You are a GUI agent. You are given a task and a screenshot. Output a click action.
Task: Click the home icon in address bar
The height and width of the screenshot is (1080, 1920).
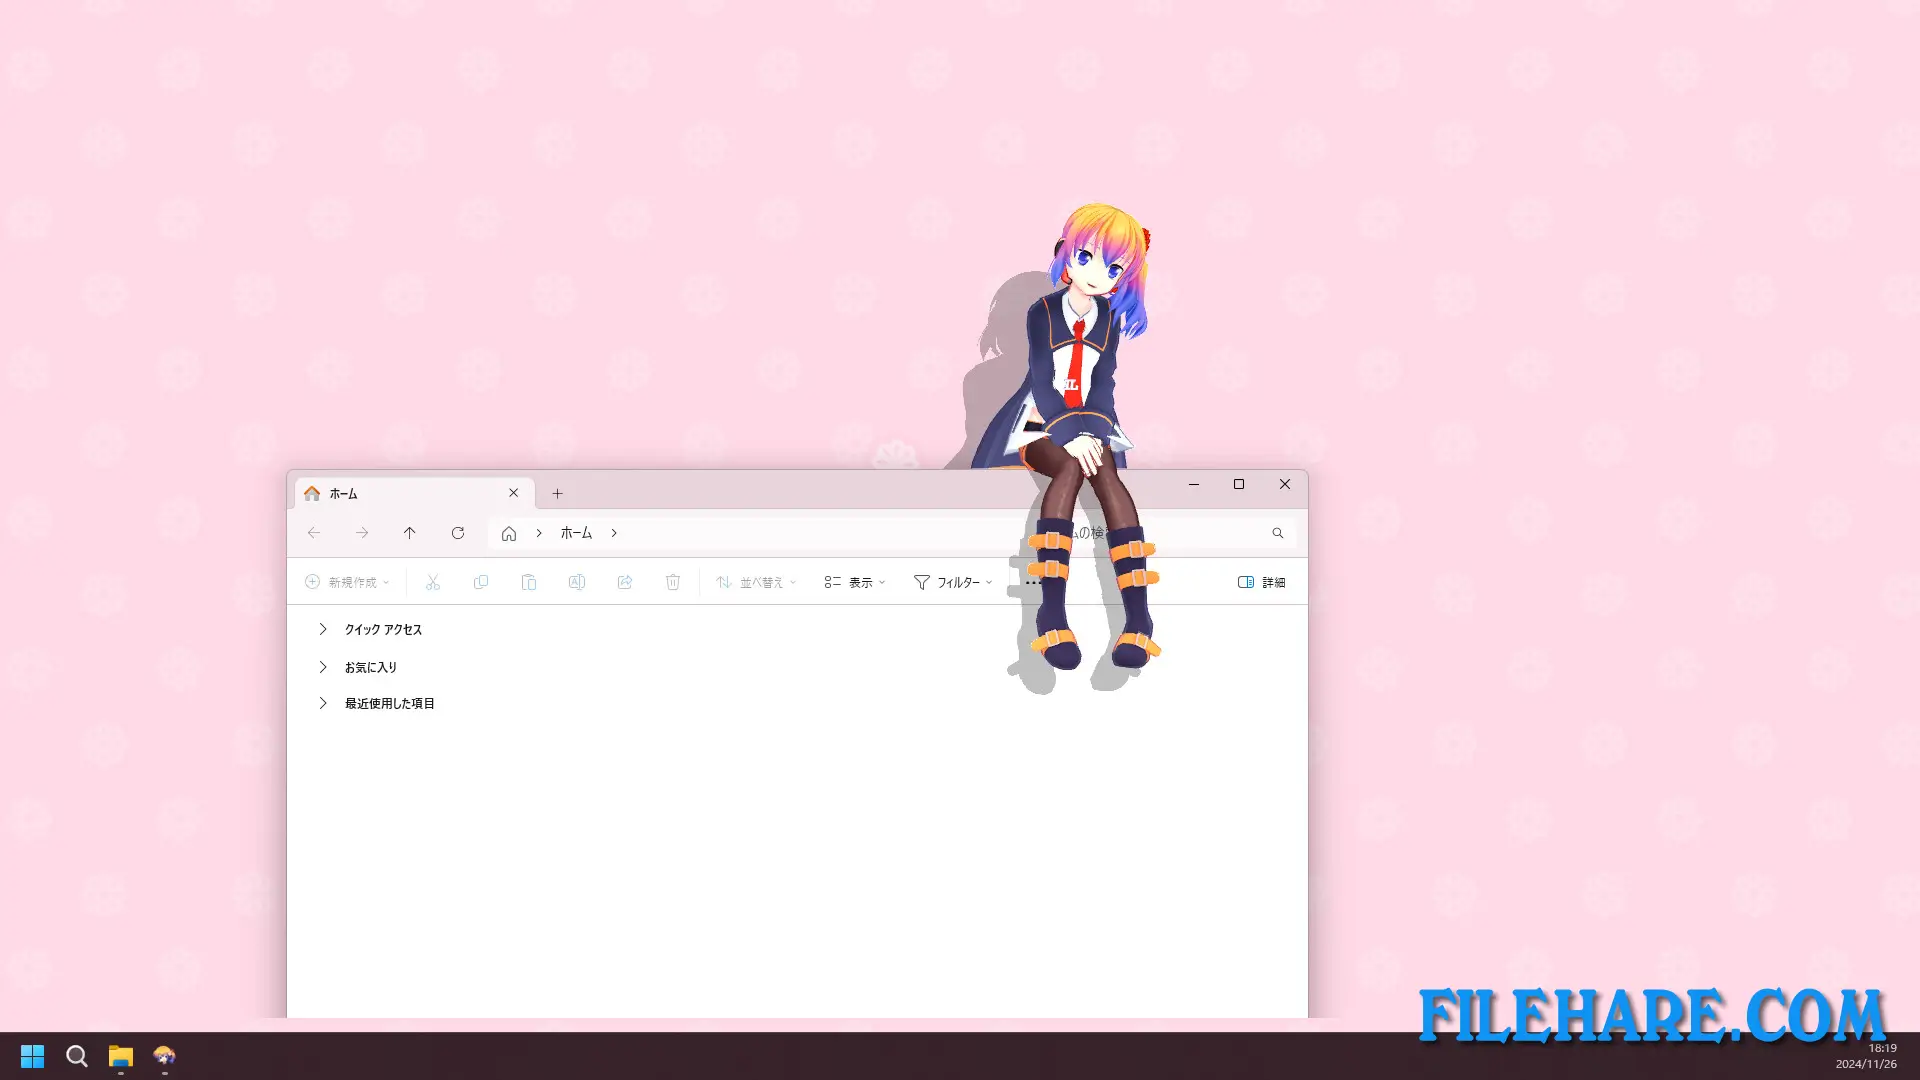(509, 533)
